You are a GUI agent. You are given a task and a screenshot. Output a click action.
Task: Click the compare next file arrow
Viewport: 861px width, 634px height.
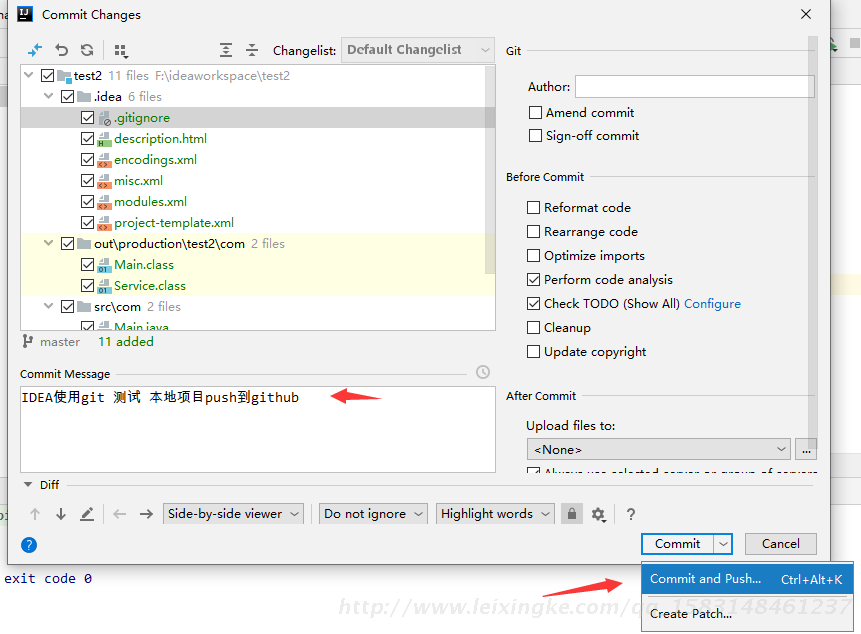(146, 514)
